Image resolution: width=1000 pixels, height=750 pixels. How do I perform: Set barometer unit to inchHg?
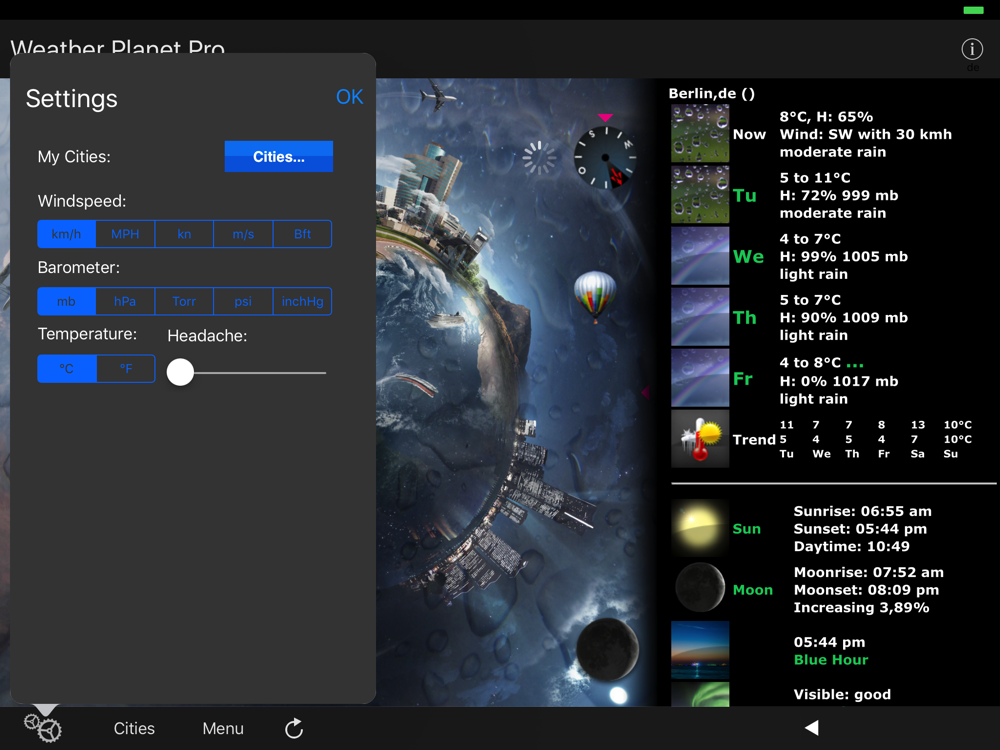coord(302,302)
